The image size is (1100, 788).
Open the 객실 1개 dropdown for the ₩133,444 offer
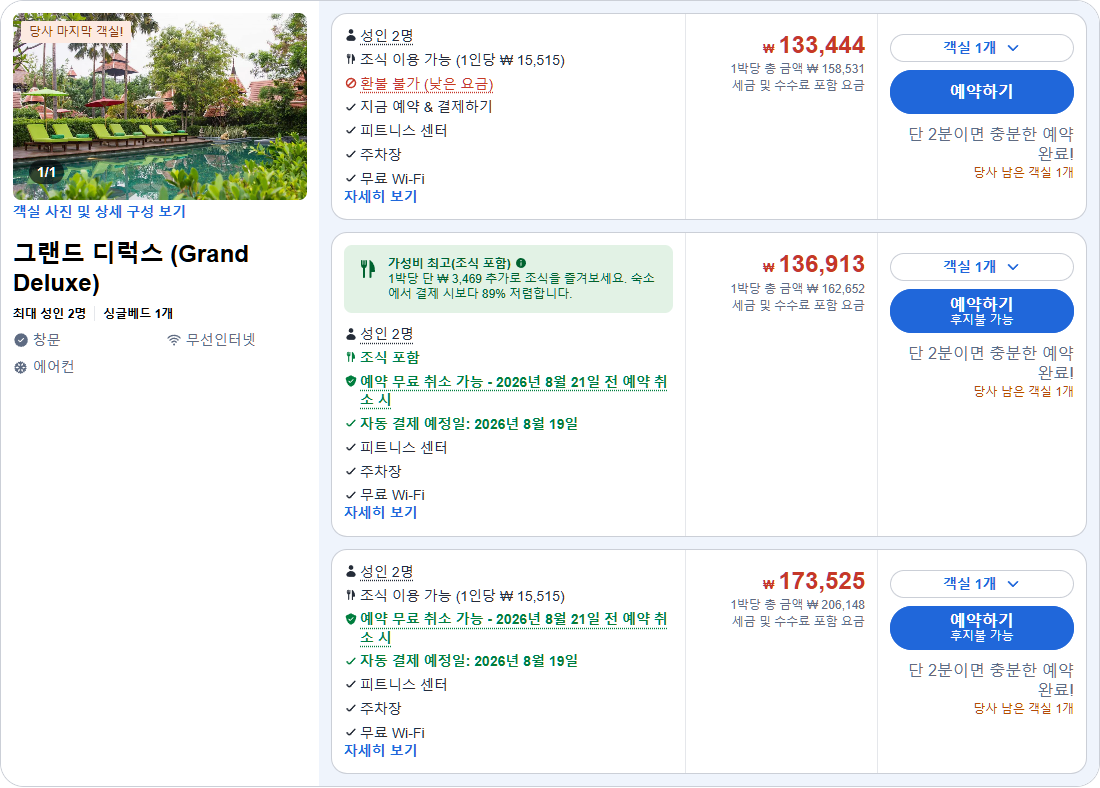981,48
